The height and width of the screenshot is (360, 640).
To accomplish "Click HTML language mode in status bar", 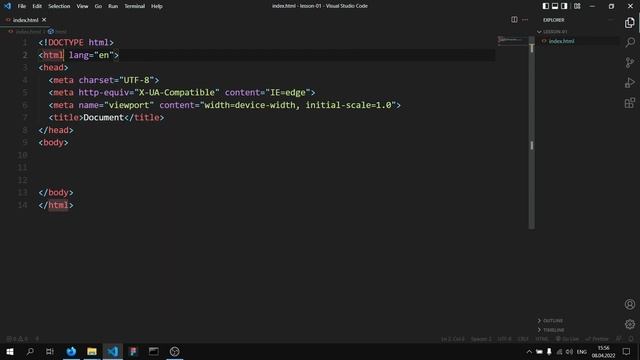I will (542, 339).
